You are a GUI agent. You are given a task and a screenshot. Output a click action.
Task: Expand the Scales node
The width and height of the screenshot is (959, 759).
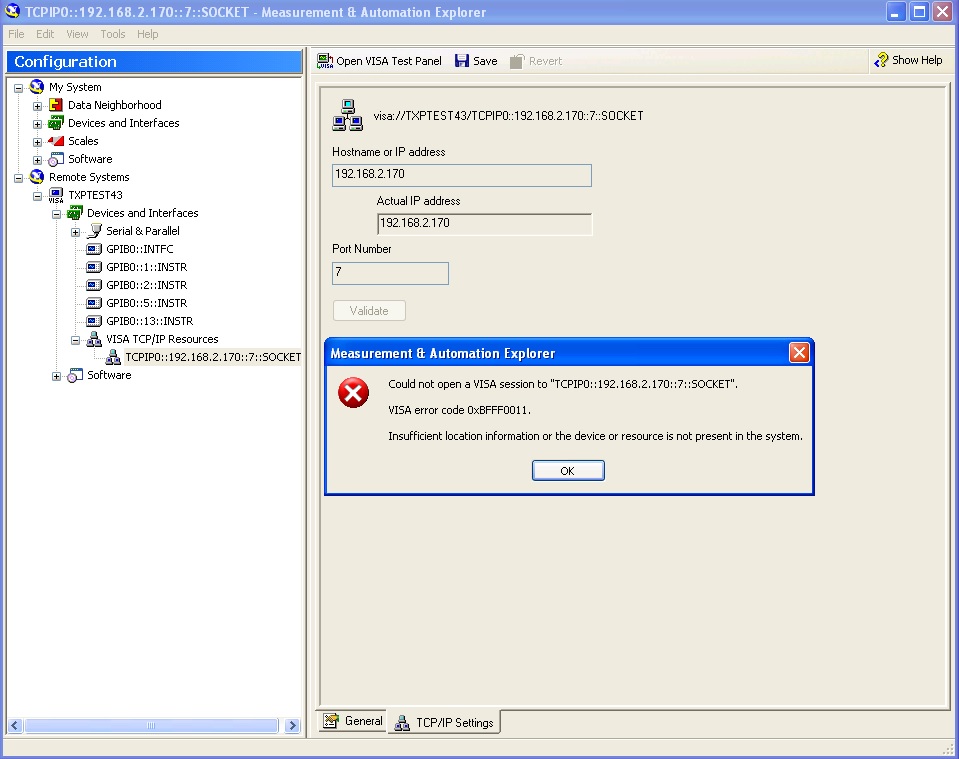(37, 142)
